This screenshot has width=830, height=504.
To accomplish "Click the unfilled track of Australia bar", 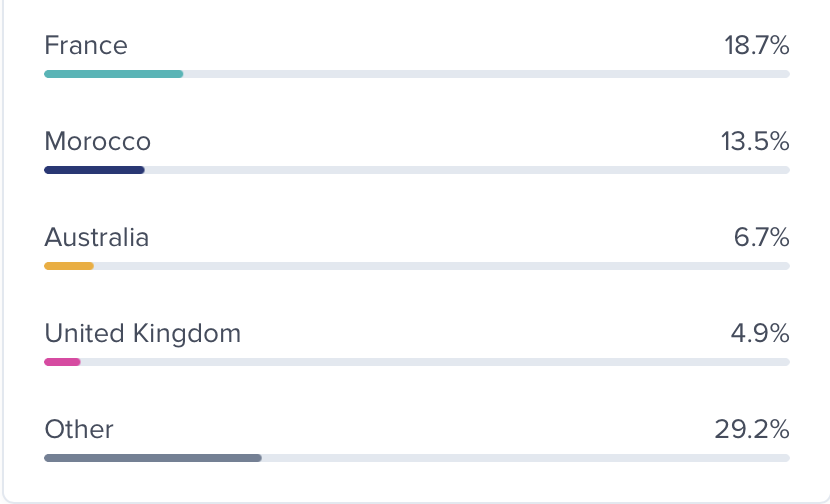I will pyautogui.click(x=441, y=266).
